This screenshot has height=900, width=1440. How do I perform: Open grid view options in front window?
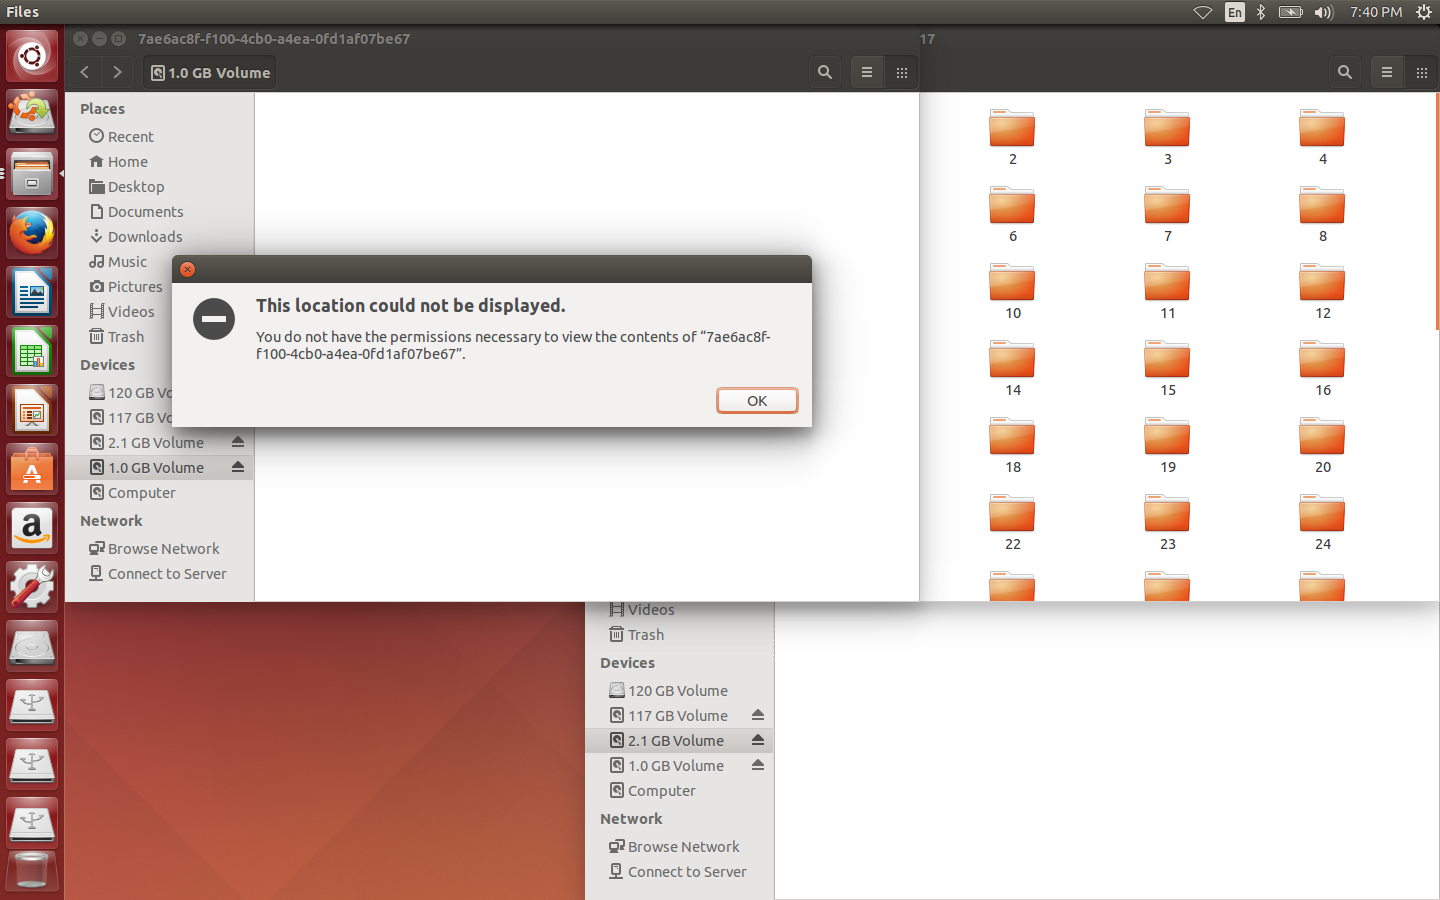[x=902, y=72]
